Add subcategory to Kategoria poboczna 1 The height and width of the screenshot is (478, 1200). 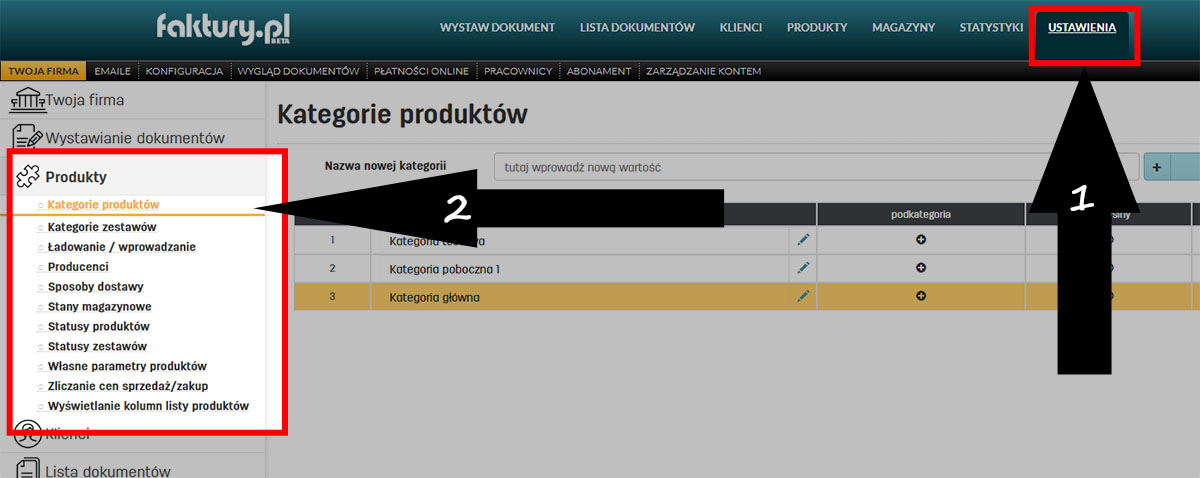[921, 268]
